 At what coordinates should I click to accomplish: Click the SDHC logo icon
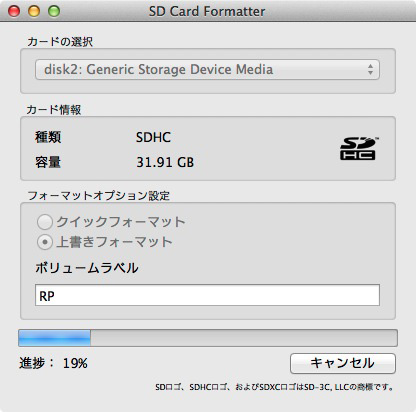(358, 149)
